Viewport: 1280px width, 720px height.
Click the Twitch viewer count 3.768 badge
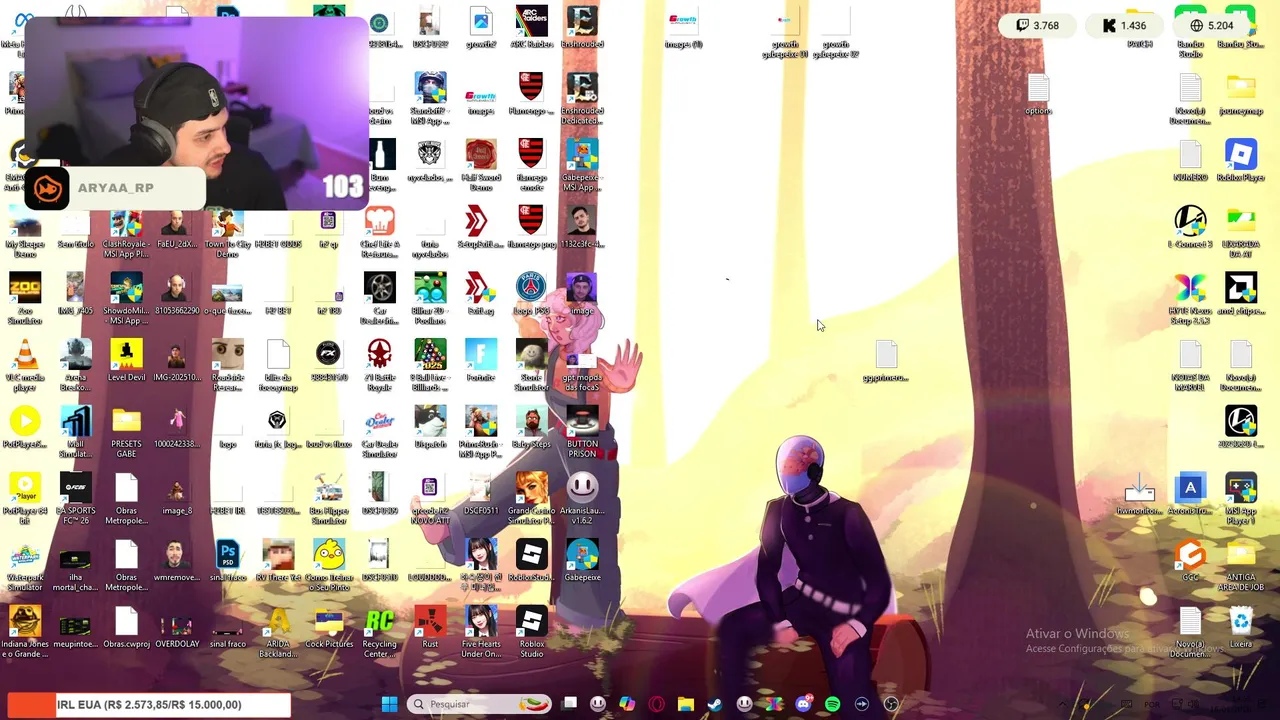[1037, 25]
